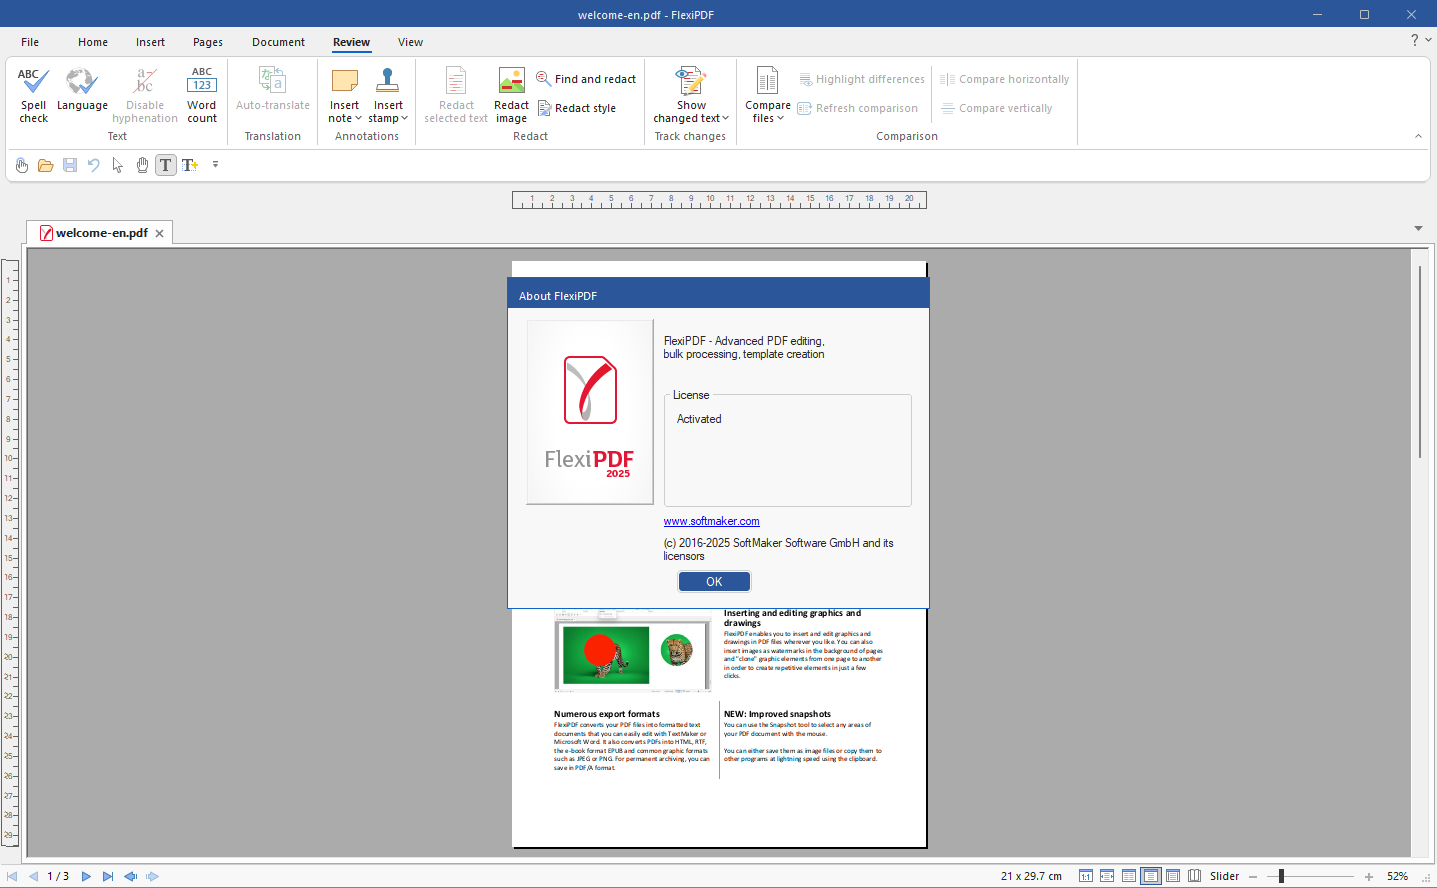Open the www.softmaker.com link

tap(711, 521)
